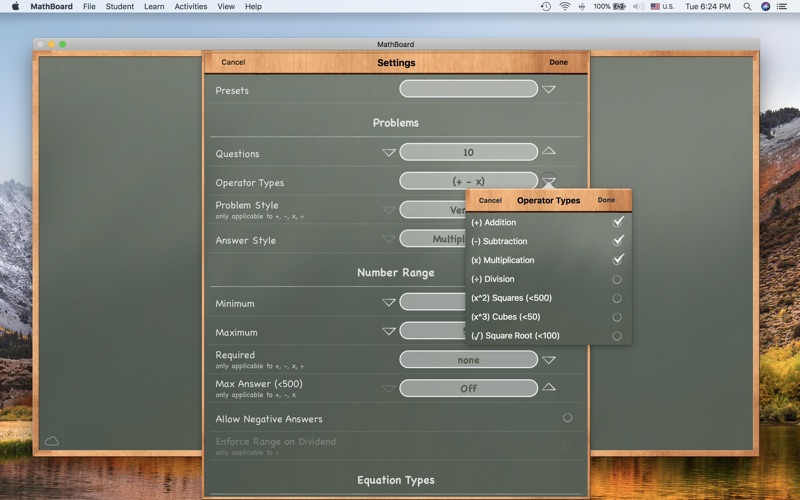Screen dimensions: 800x500
Task: Click the Presets value field
Action: coord(468,89)
